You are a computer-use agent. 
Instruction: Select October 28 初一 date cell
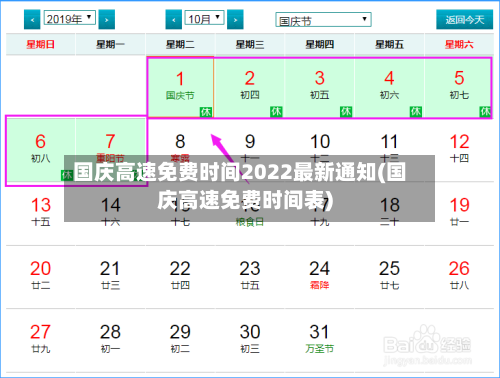pos(111,340)
